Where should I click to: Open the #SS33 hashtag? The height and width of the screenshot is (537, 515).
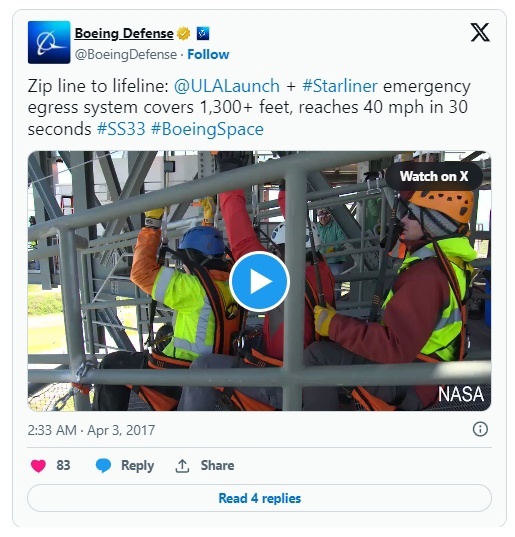pyautogui.click(x=121, y=129)
